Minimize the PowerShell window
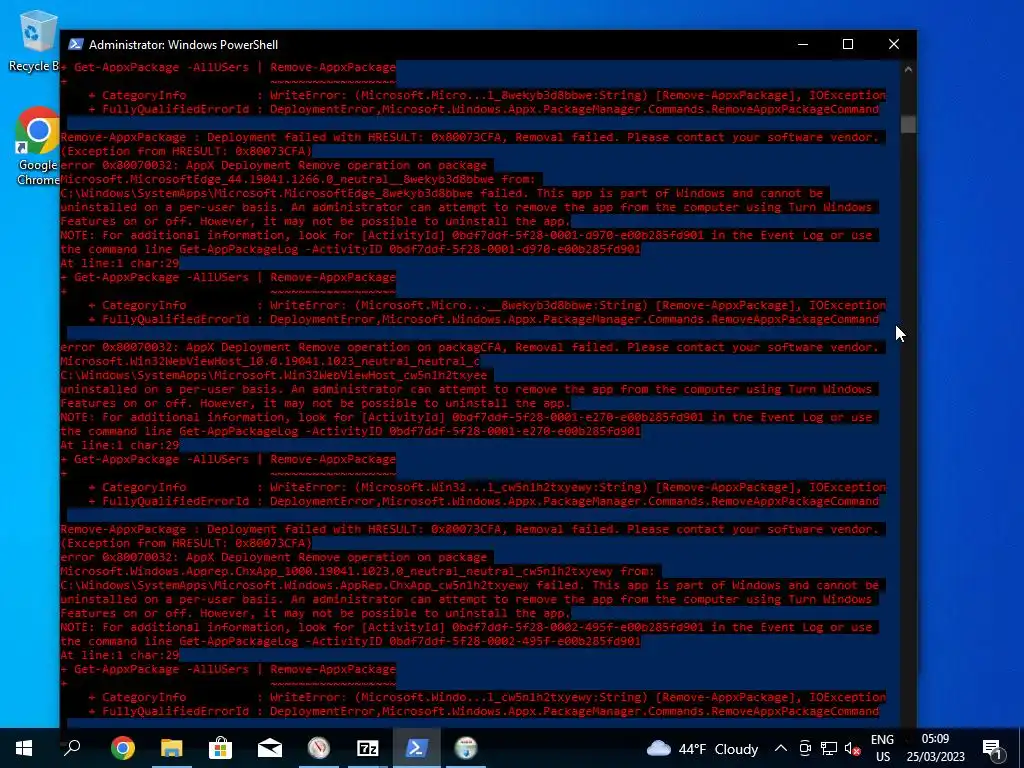 pos(803,44)
